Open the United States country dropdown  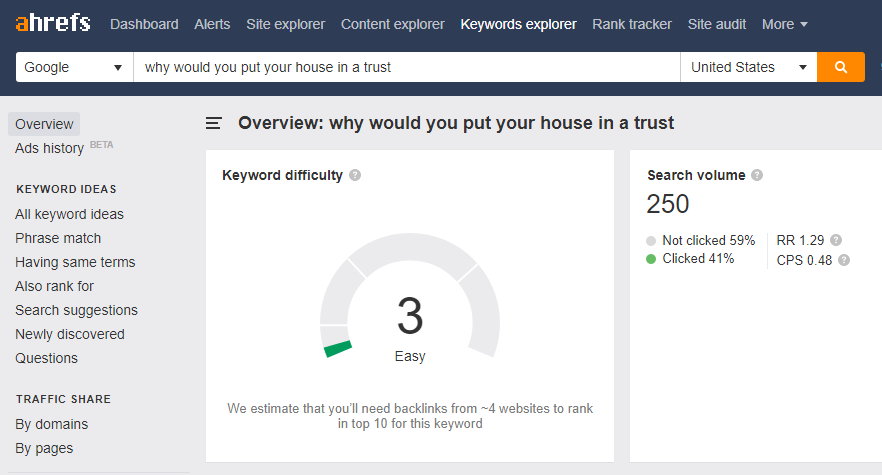pos(748,67)
